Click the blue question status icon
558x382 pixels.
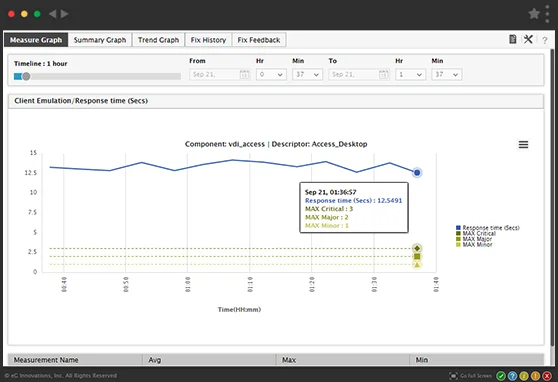pyautogui.click(x=512, y=376)
